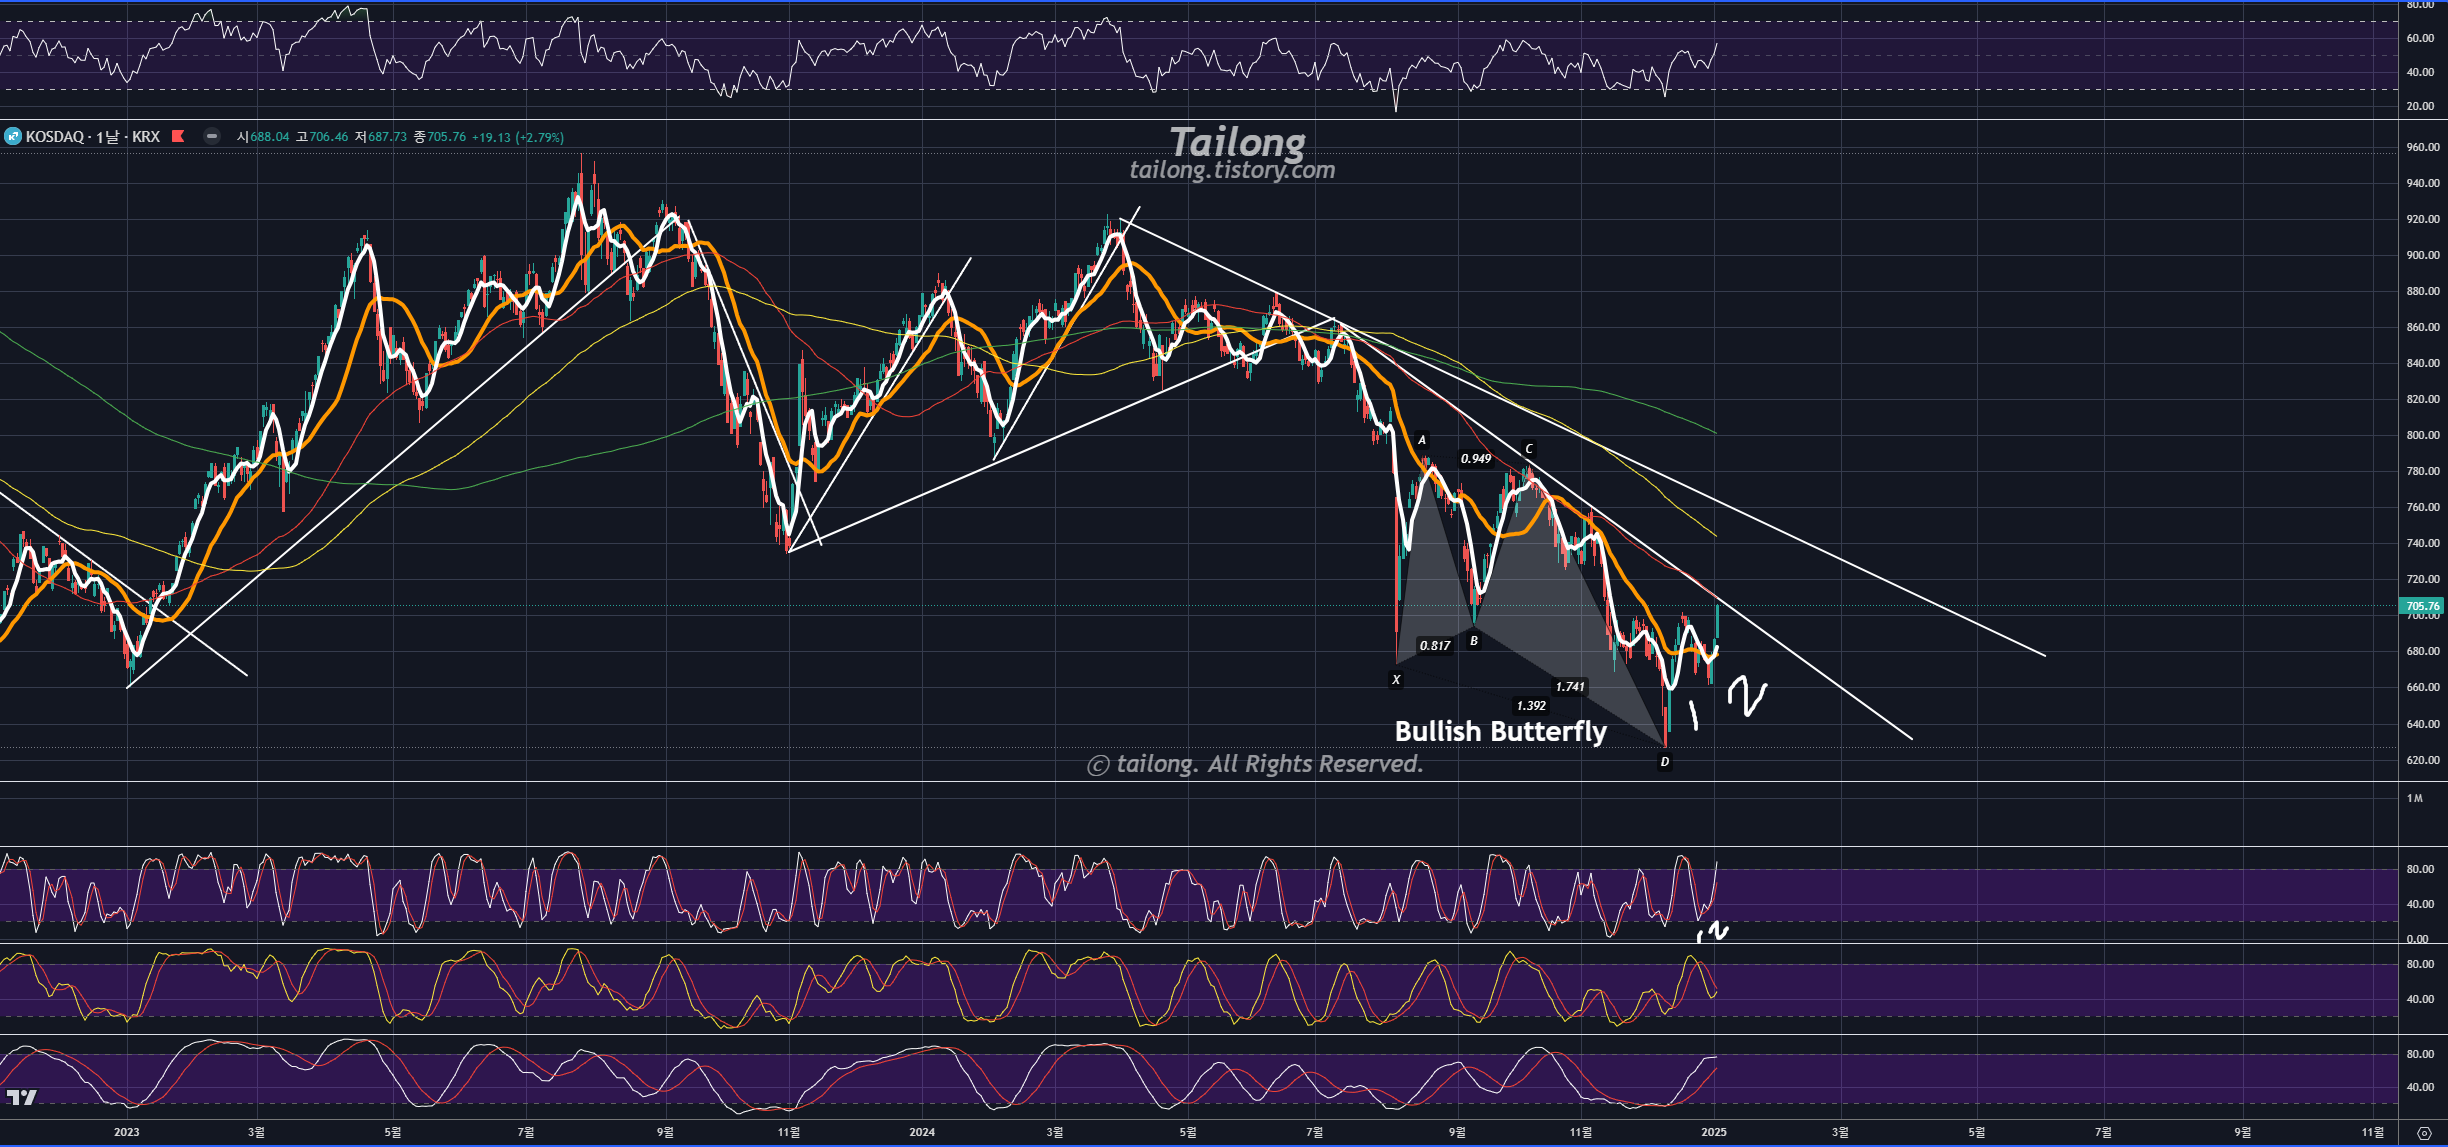Collapse the legend with the minus icon
The image size is (2448, 1147).
coord(212,136)
